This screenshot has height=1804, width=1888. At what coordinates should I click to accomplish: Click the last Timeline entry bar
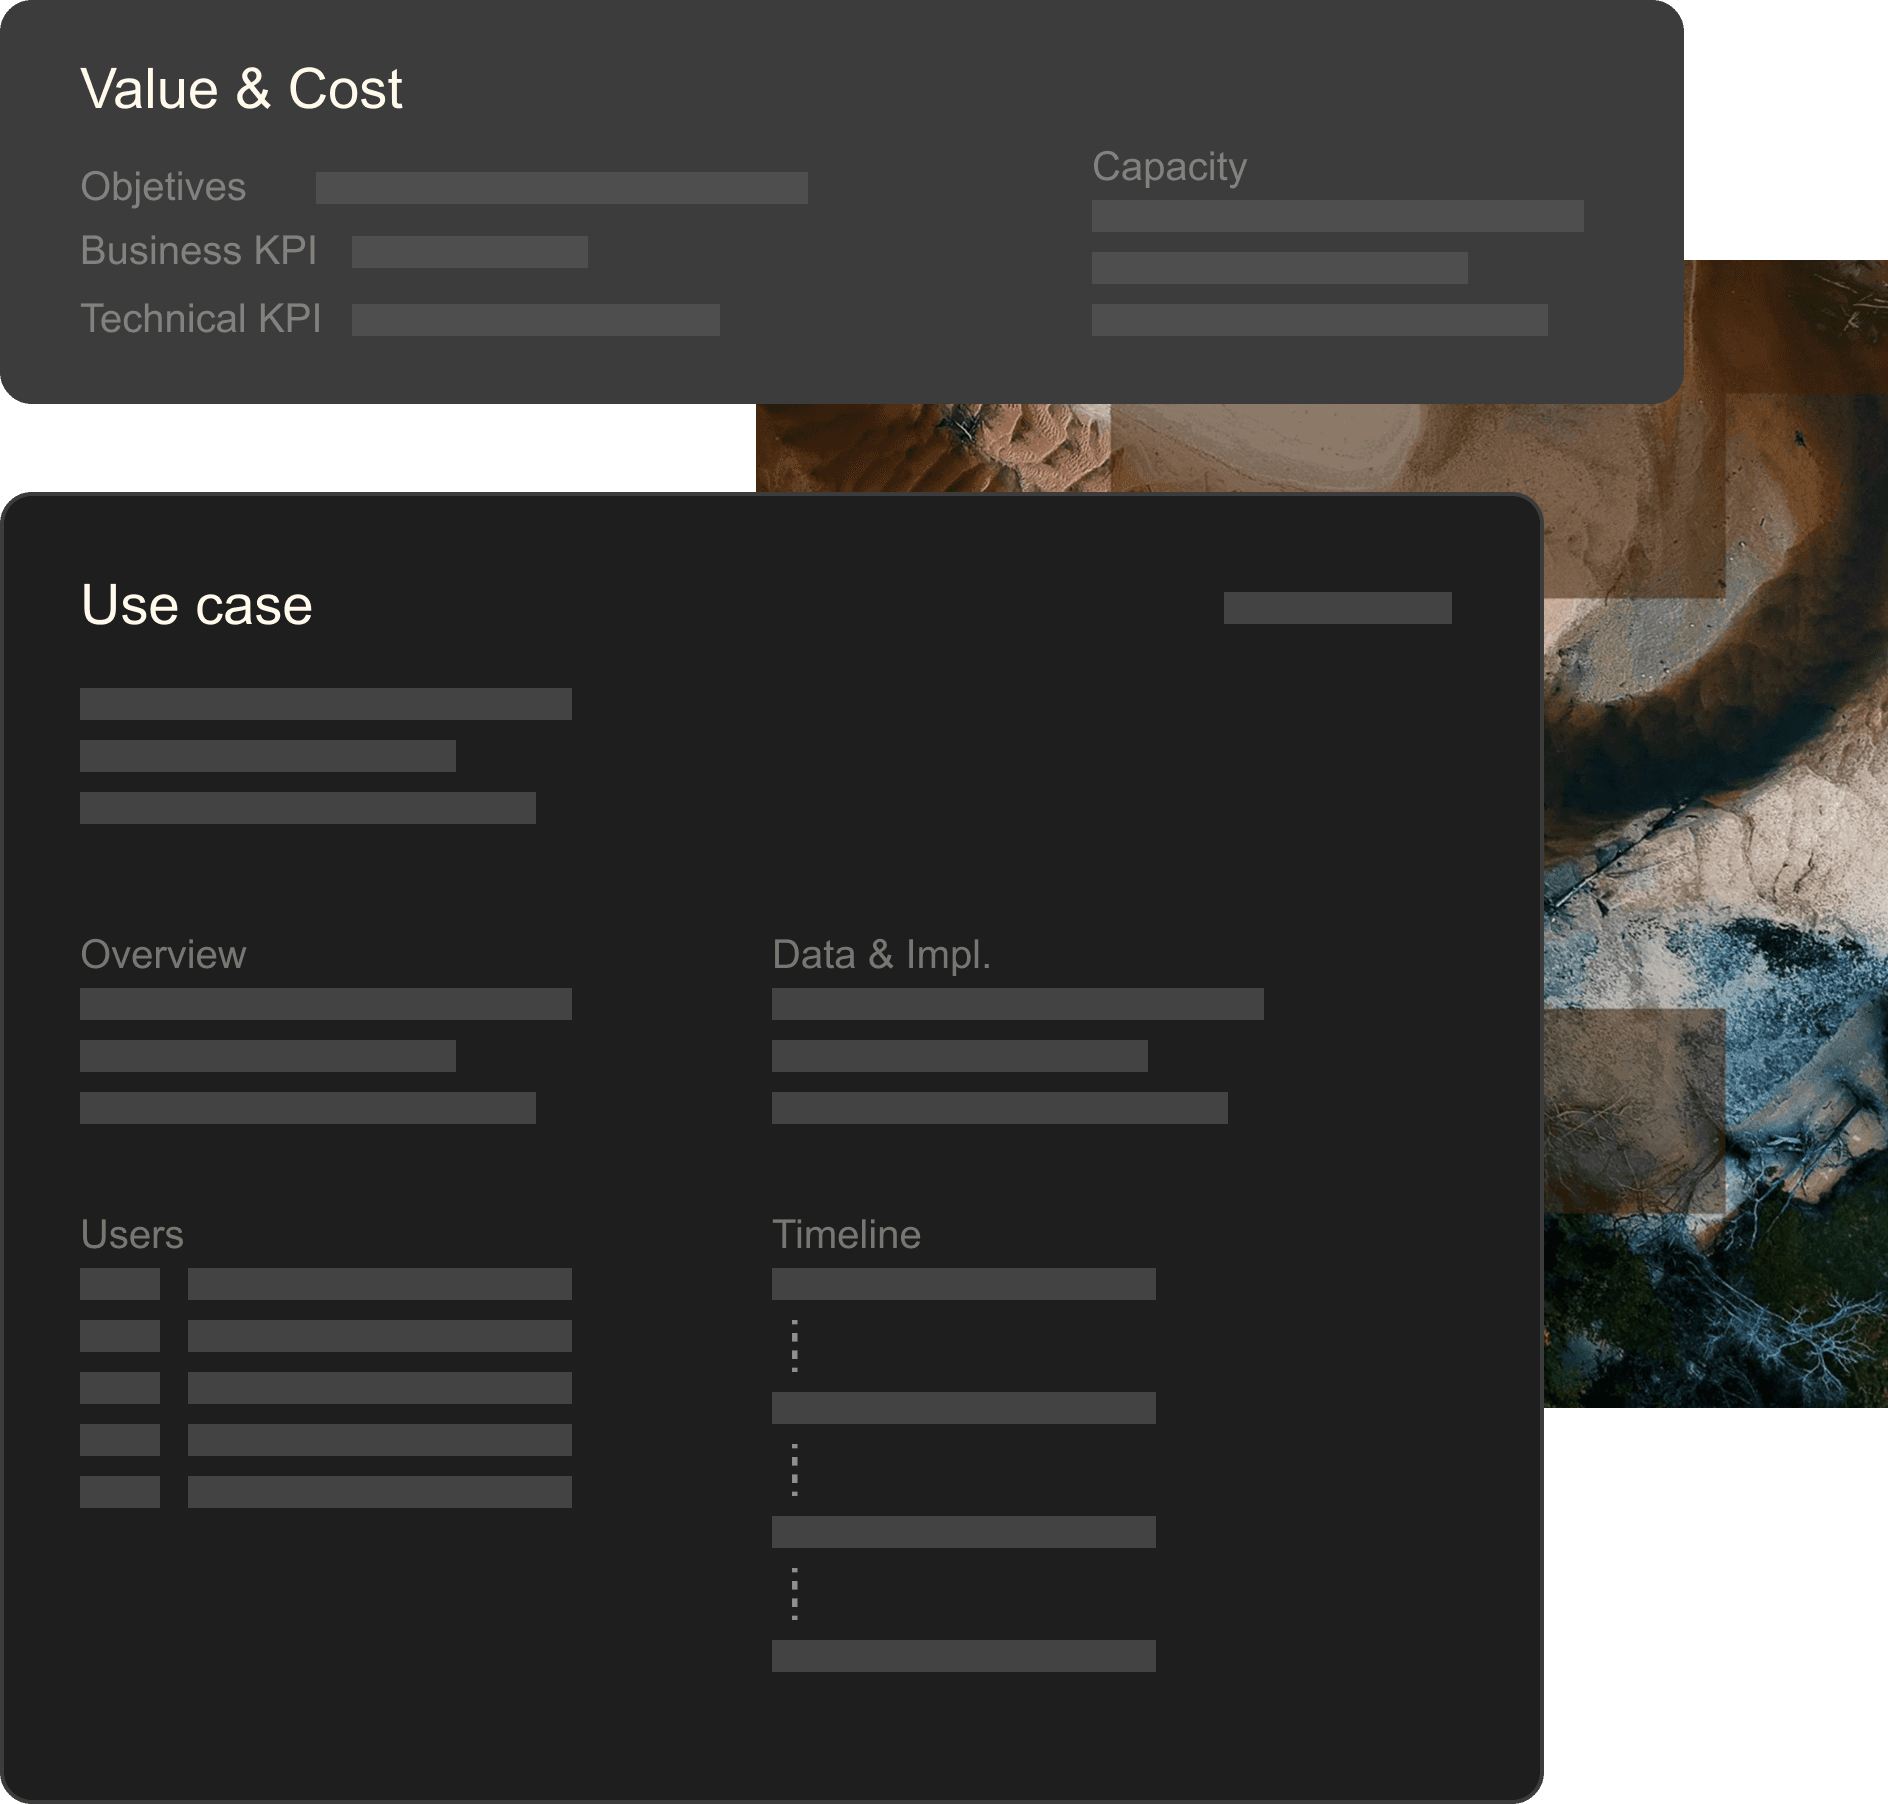[963, 1656]
